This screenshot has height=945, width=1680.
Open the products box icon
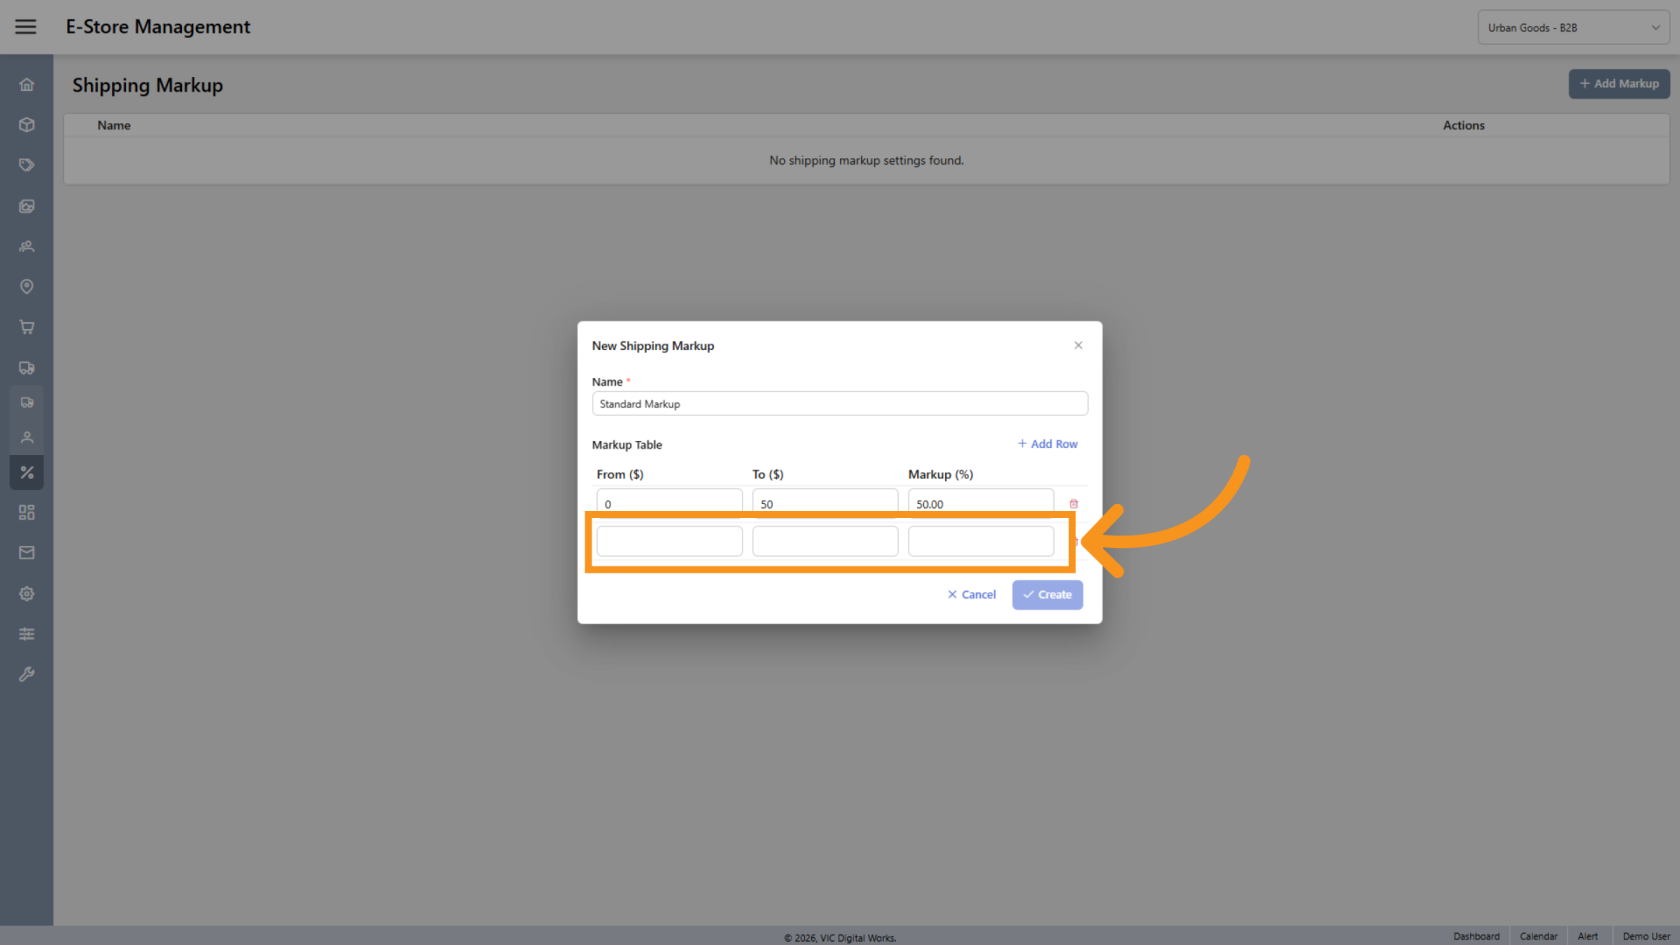coord(27,125)
